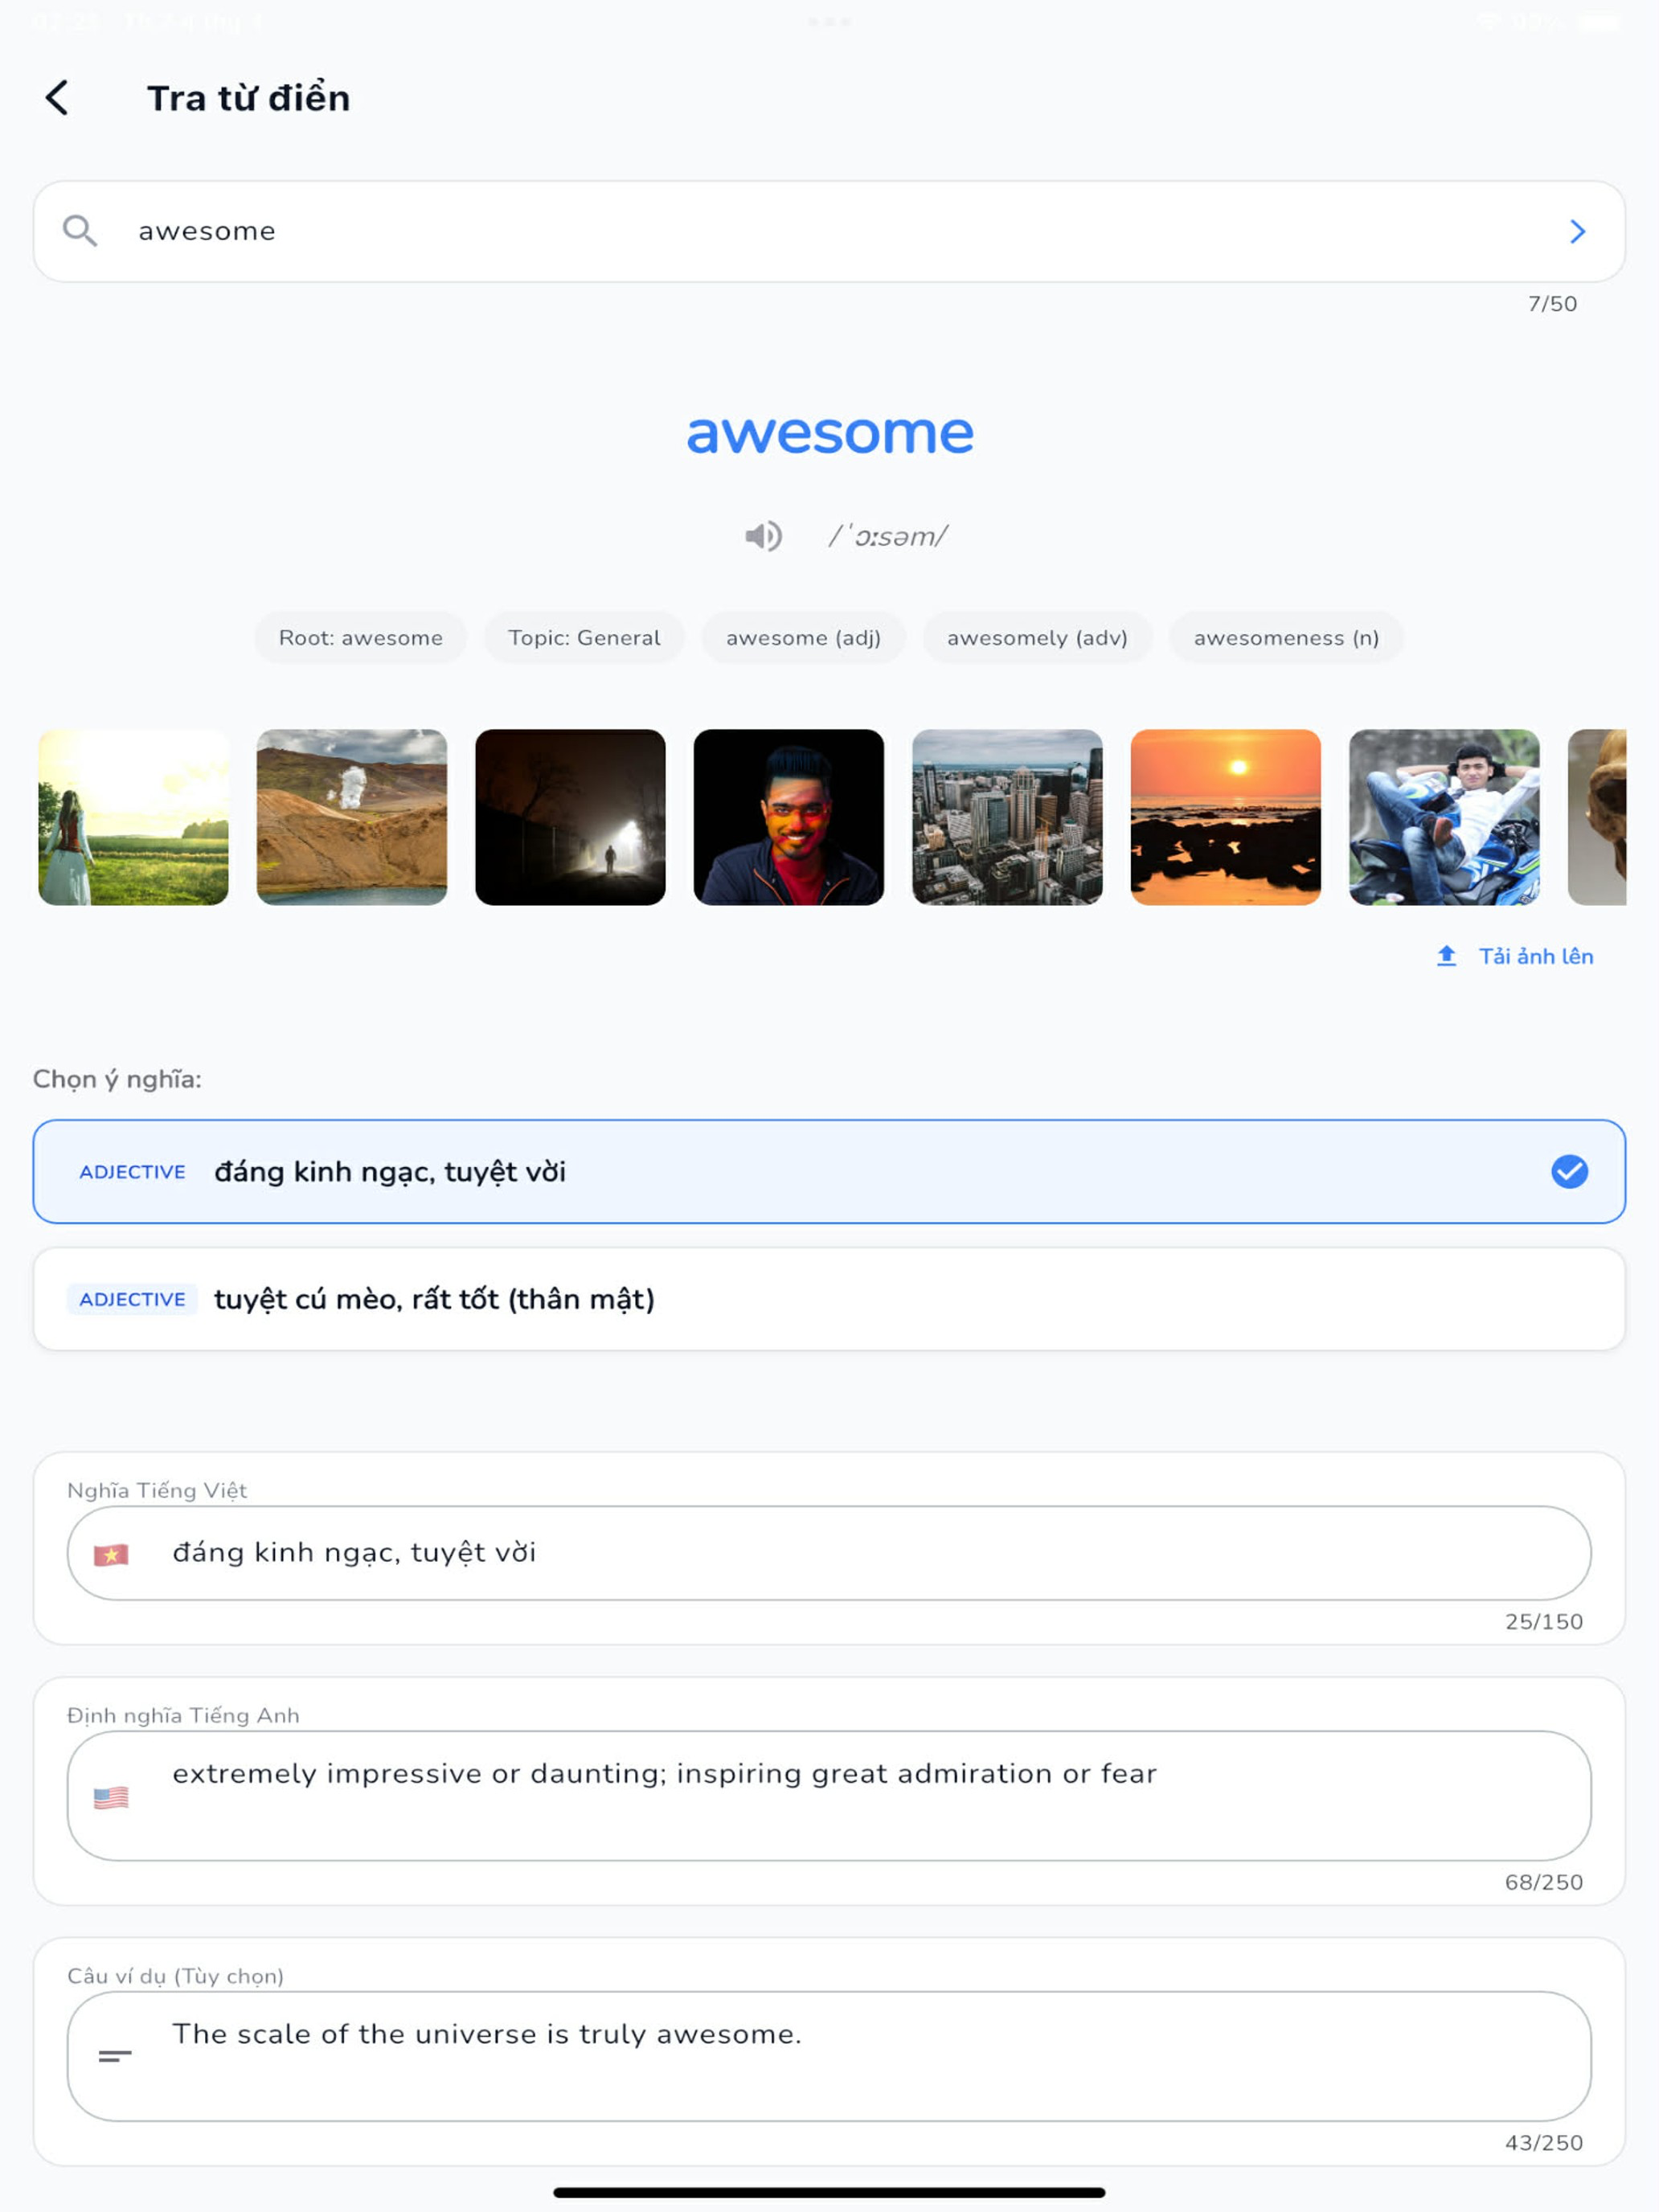This screenshot has width=1659, height=2212.
Task: Tap the search magnifier icon
Action: pos(80,231)
